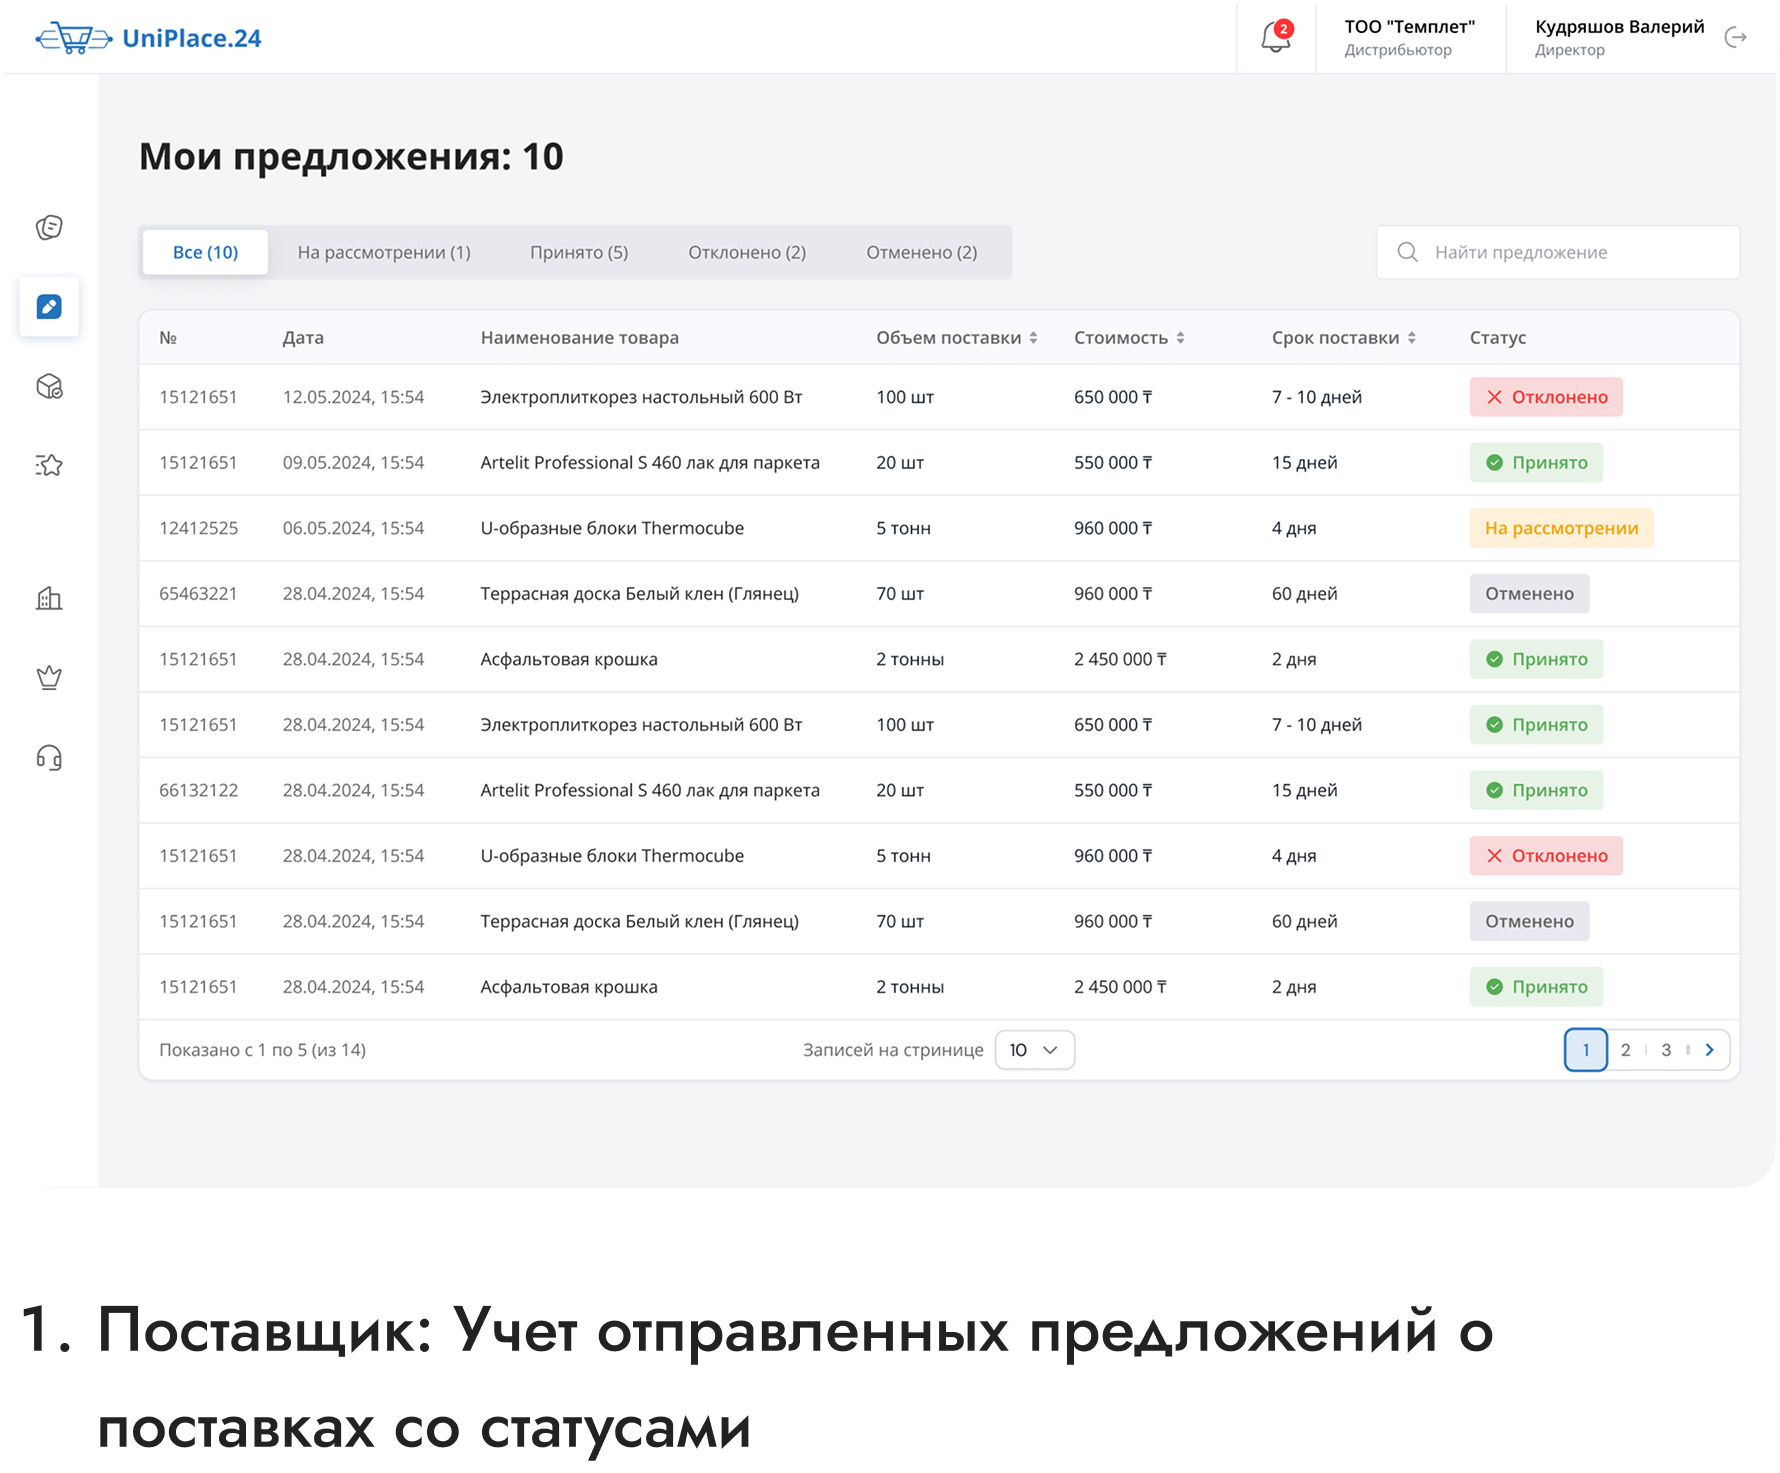Open the buildings companies sidebar icon
This screenshot has height=1473, width=1780.
(49, 599)
